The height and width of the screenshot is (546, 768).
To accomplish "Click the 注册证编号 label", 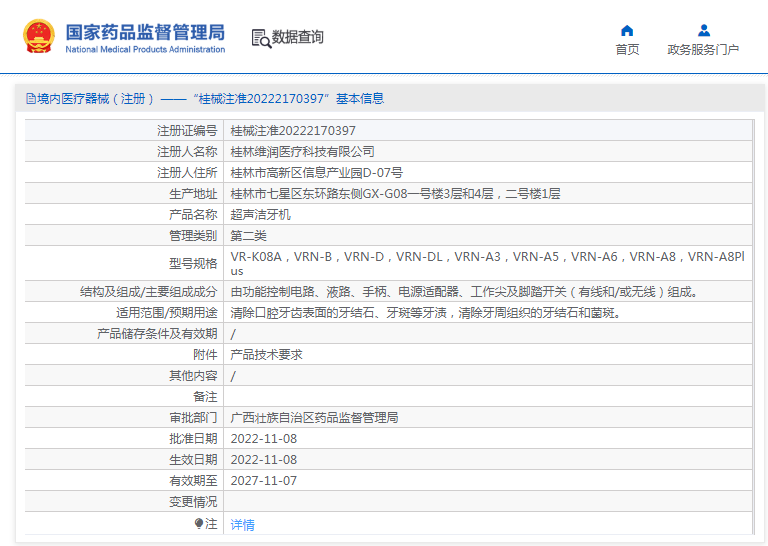I will click(x=187, y=131).
